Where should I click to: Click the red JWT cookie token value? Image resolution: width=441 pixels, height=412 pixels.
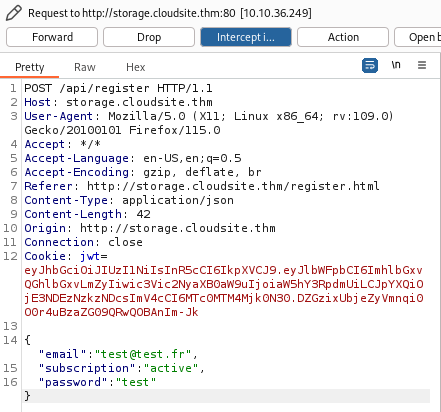coord(224,291)
